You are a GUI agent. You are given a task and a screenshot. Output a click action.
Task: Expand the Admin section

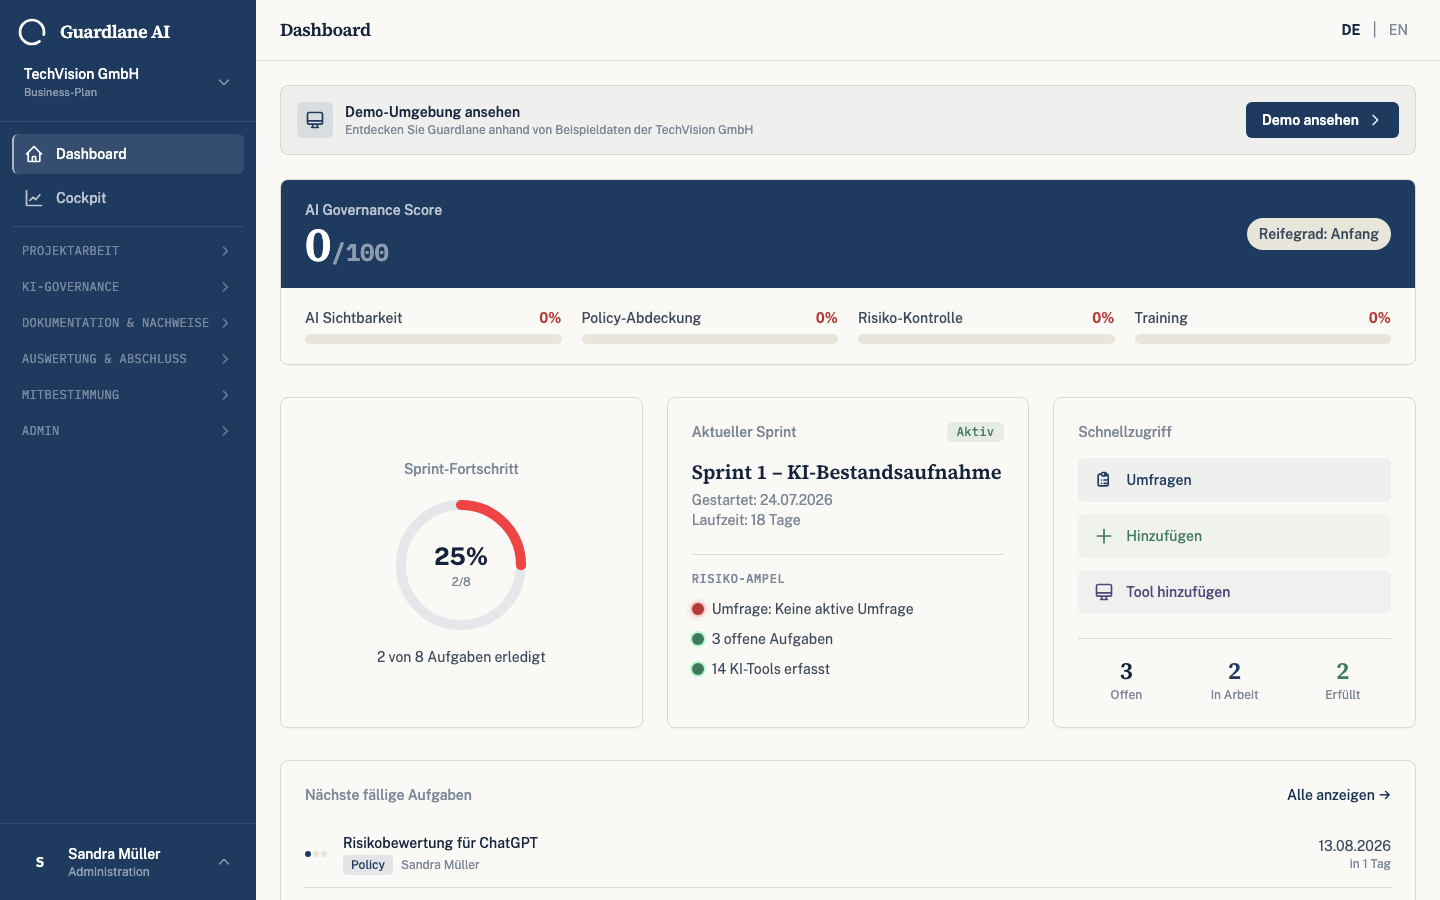pyautogui.click(x=128, y=431)
